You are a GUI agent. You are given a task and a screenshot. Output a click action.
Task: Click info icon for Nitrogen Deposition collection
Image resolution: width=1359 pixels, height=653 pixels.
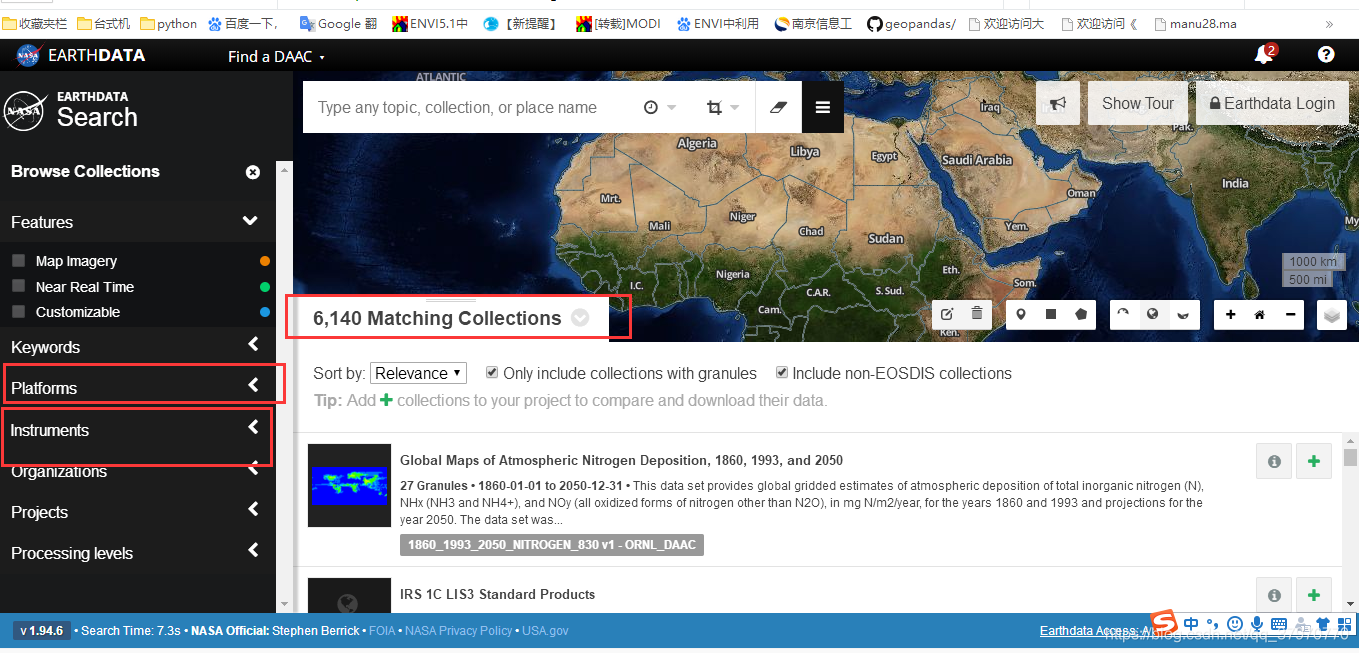coord(1274,461)
